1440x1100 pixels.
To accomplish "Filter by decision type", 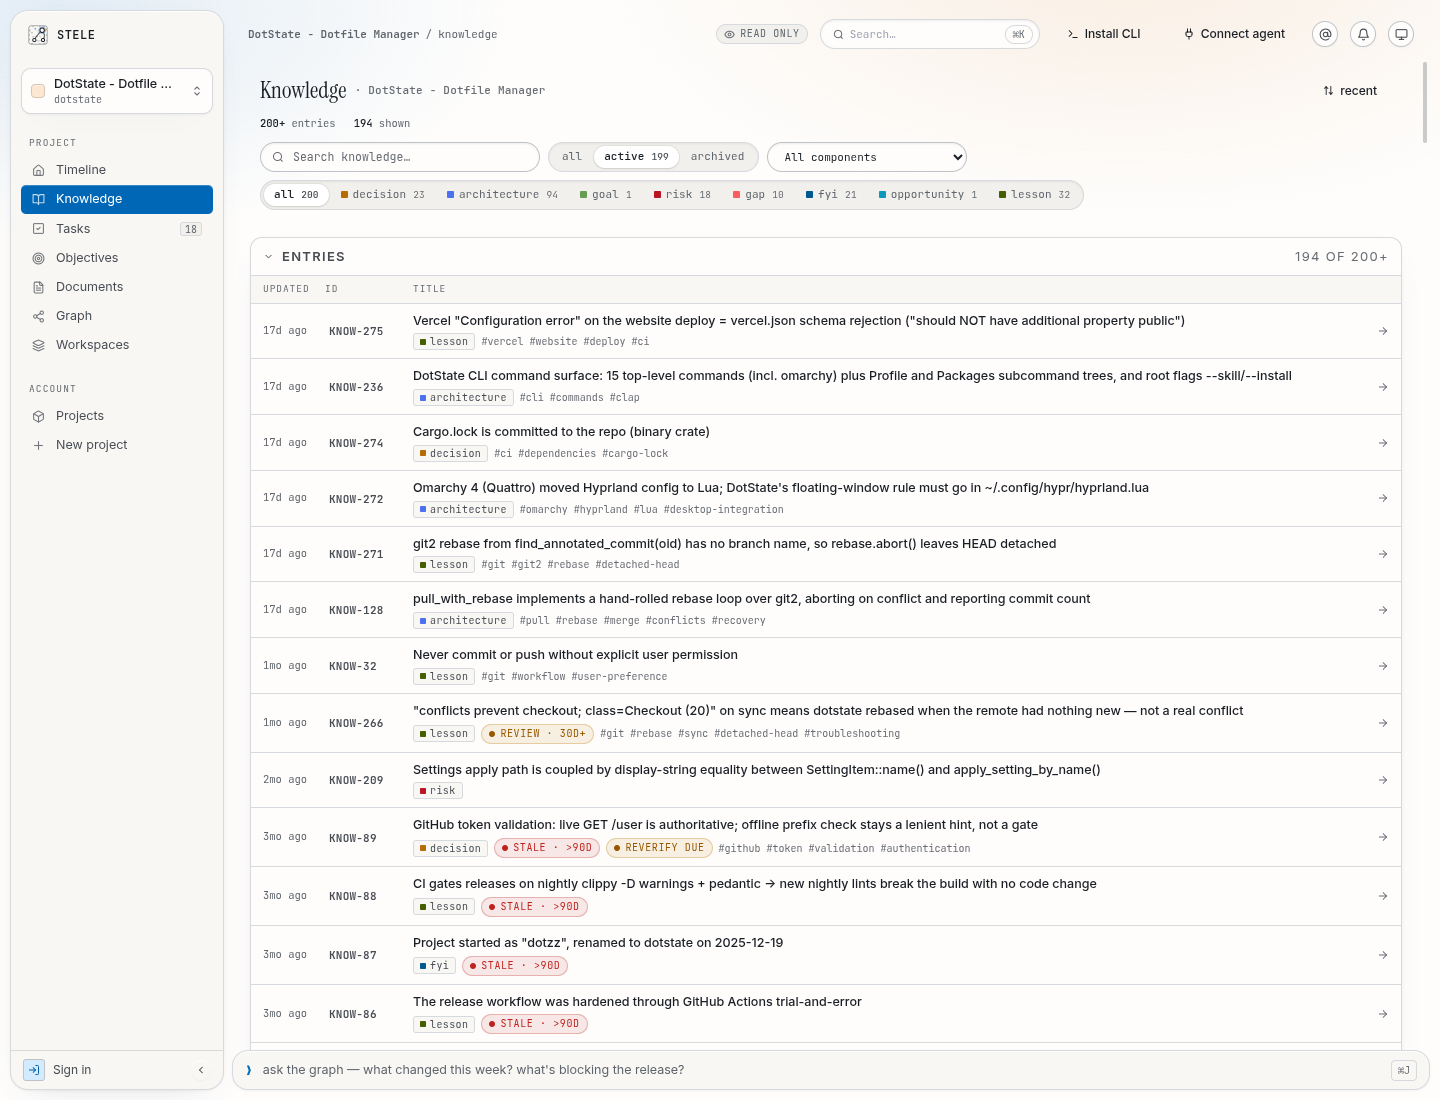I will [x=383, y=195].
